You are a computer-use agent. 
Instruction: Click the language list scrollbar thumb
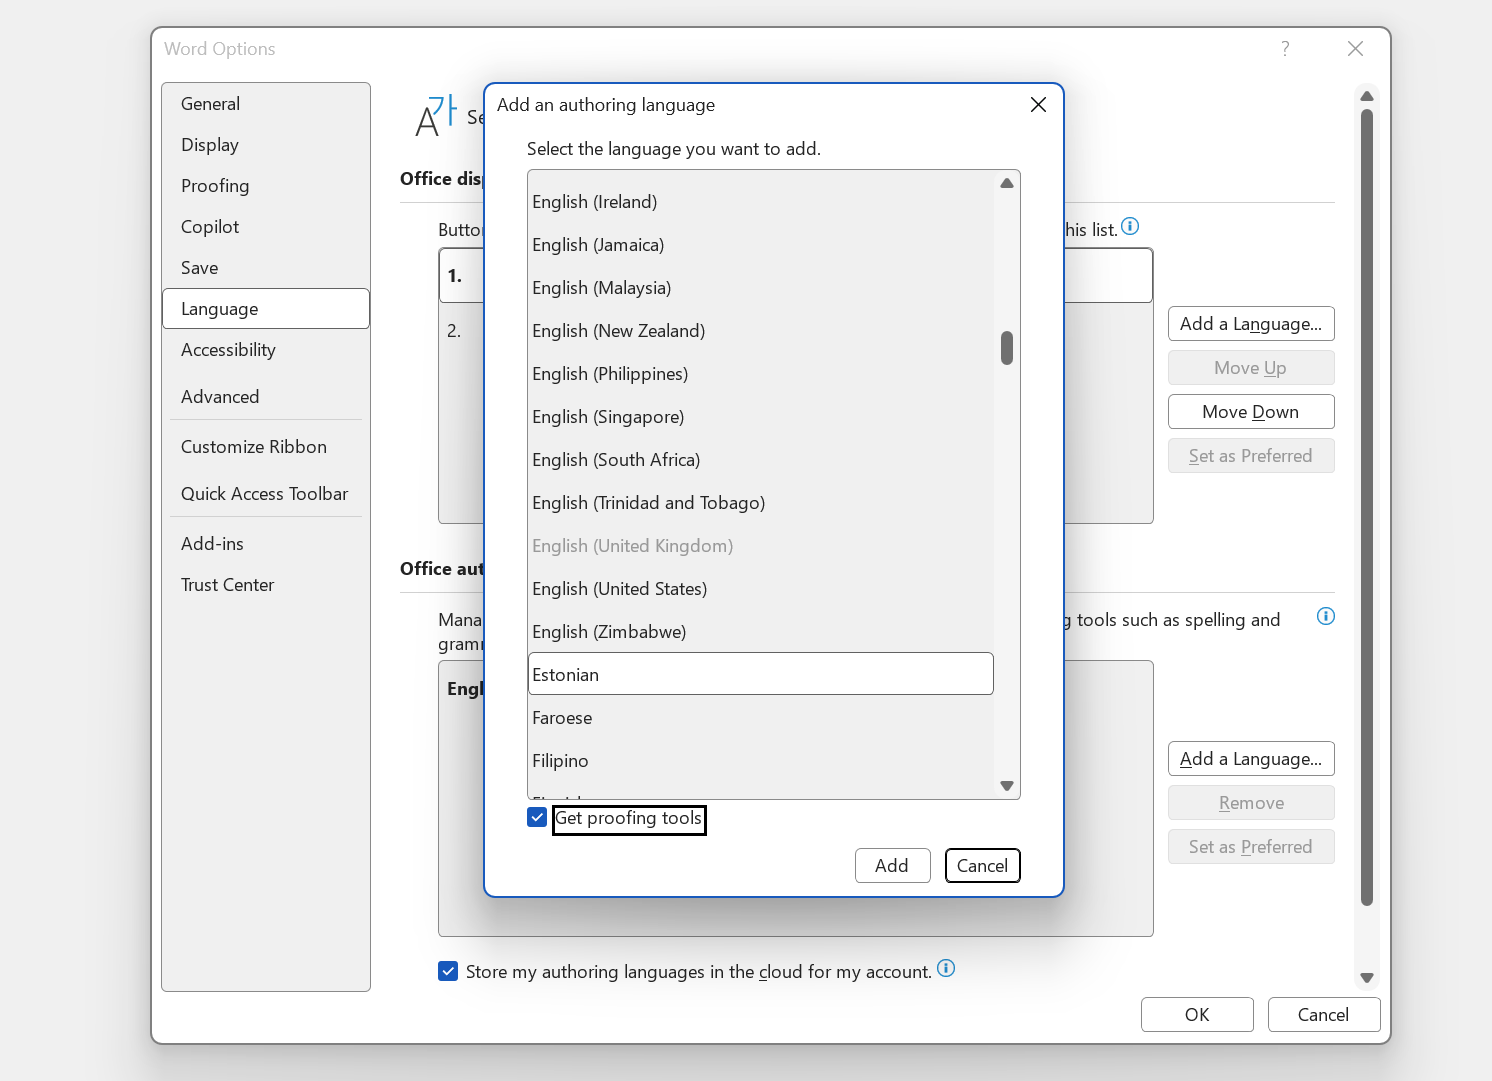(x=1007, y=348)
